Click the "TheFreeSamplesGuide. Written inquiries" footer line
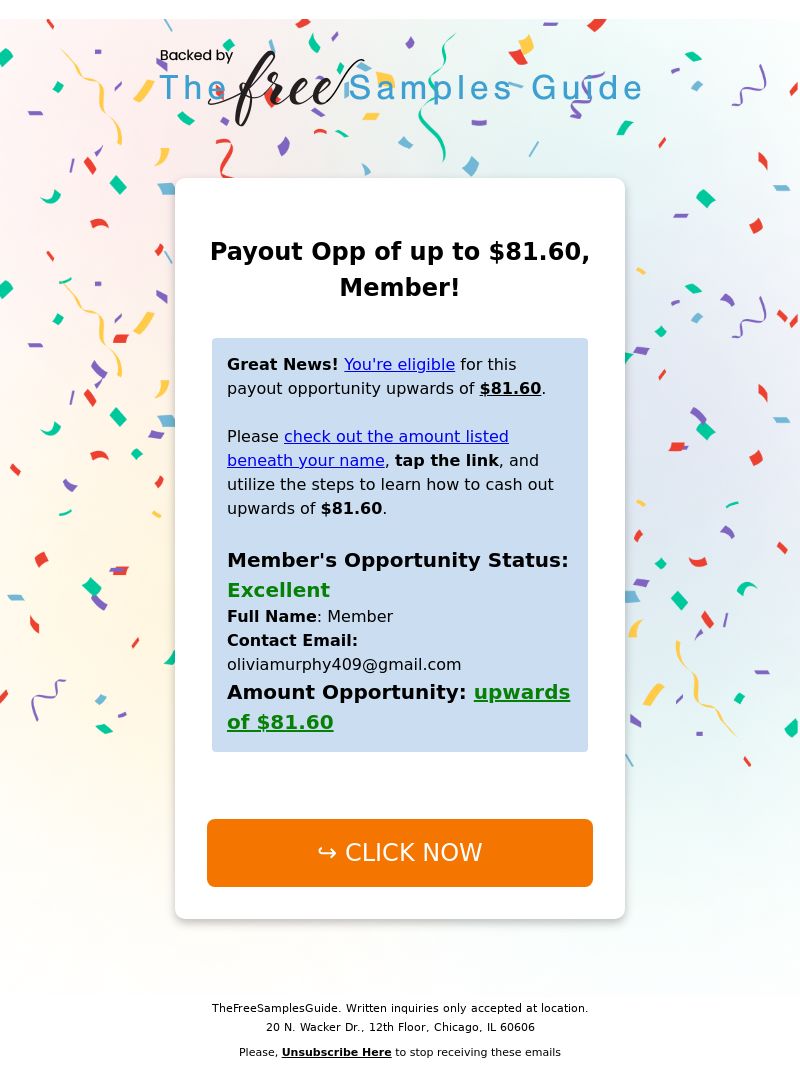 pos(400,1008)
